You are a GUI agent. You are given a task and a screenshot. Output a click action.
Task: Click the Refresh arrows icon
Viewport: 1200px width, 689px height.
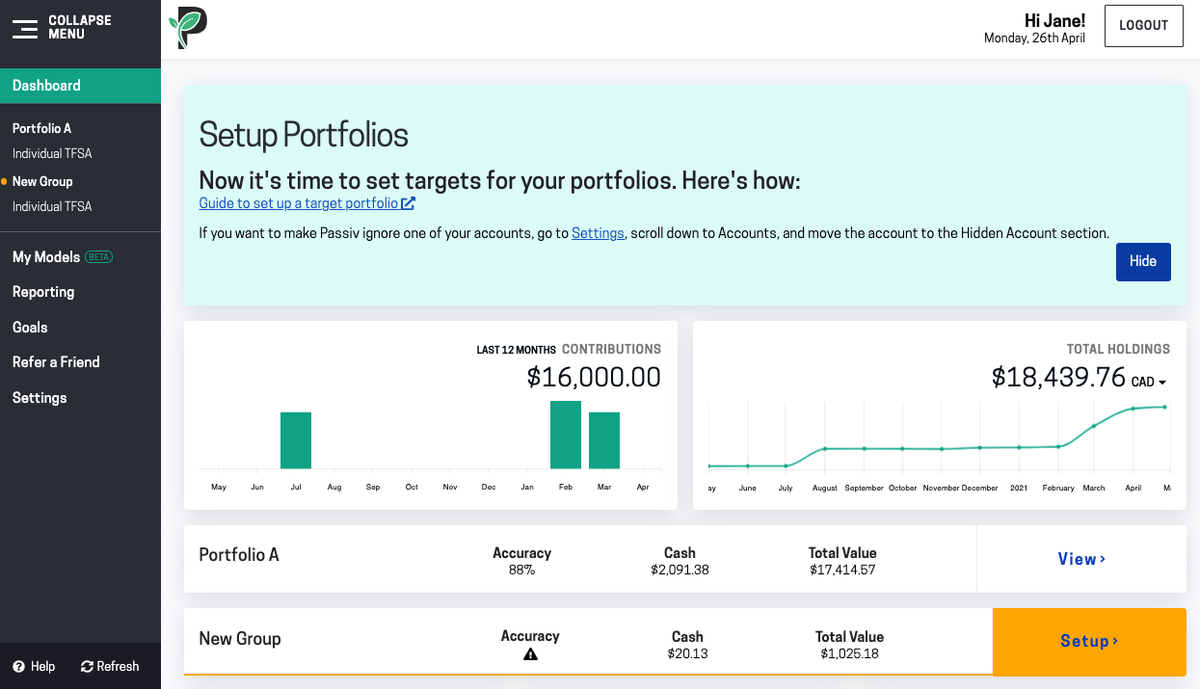[x=87, y=667]
